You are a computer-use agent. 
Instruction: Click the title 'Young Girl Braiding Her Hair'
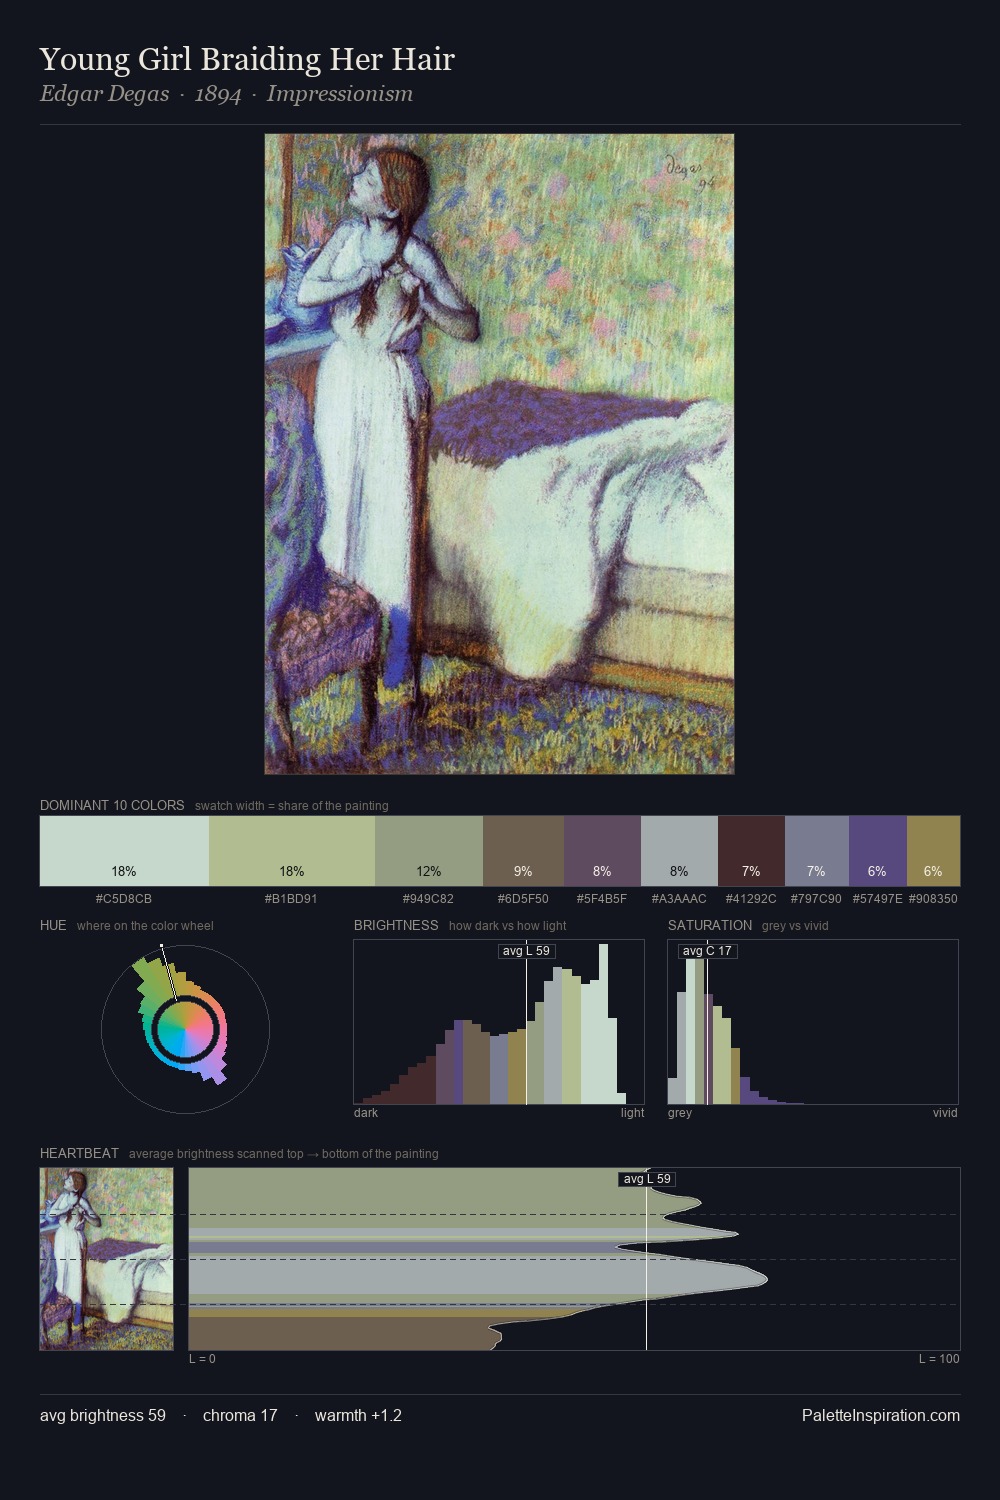pos(247,60)
